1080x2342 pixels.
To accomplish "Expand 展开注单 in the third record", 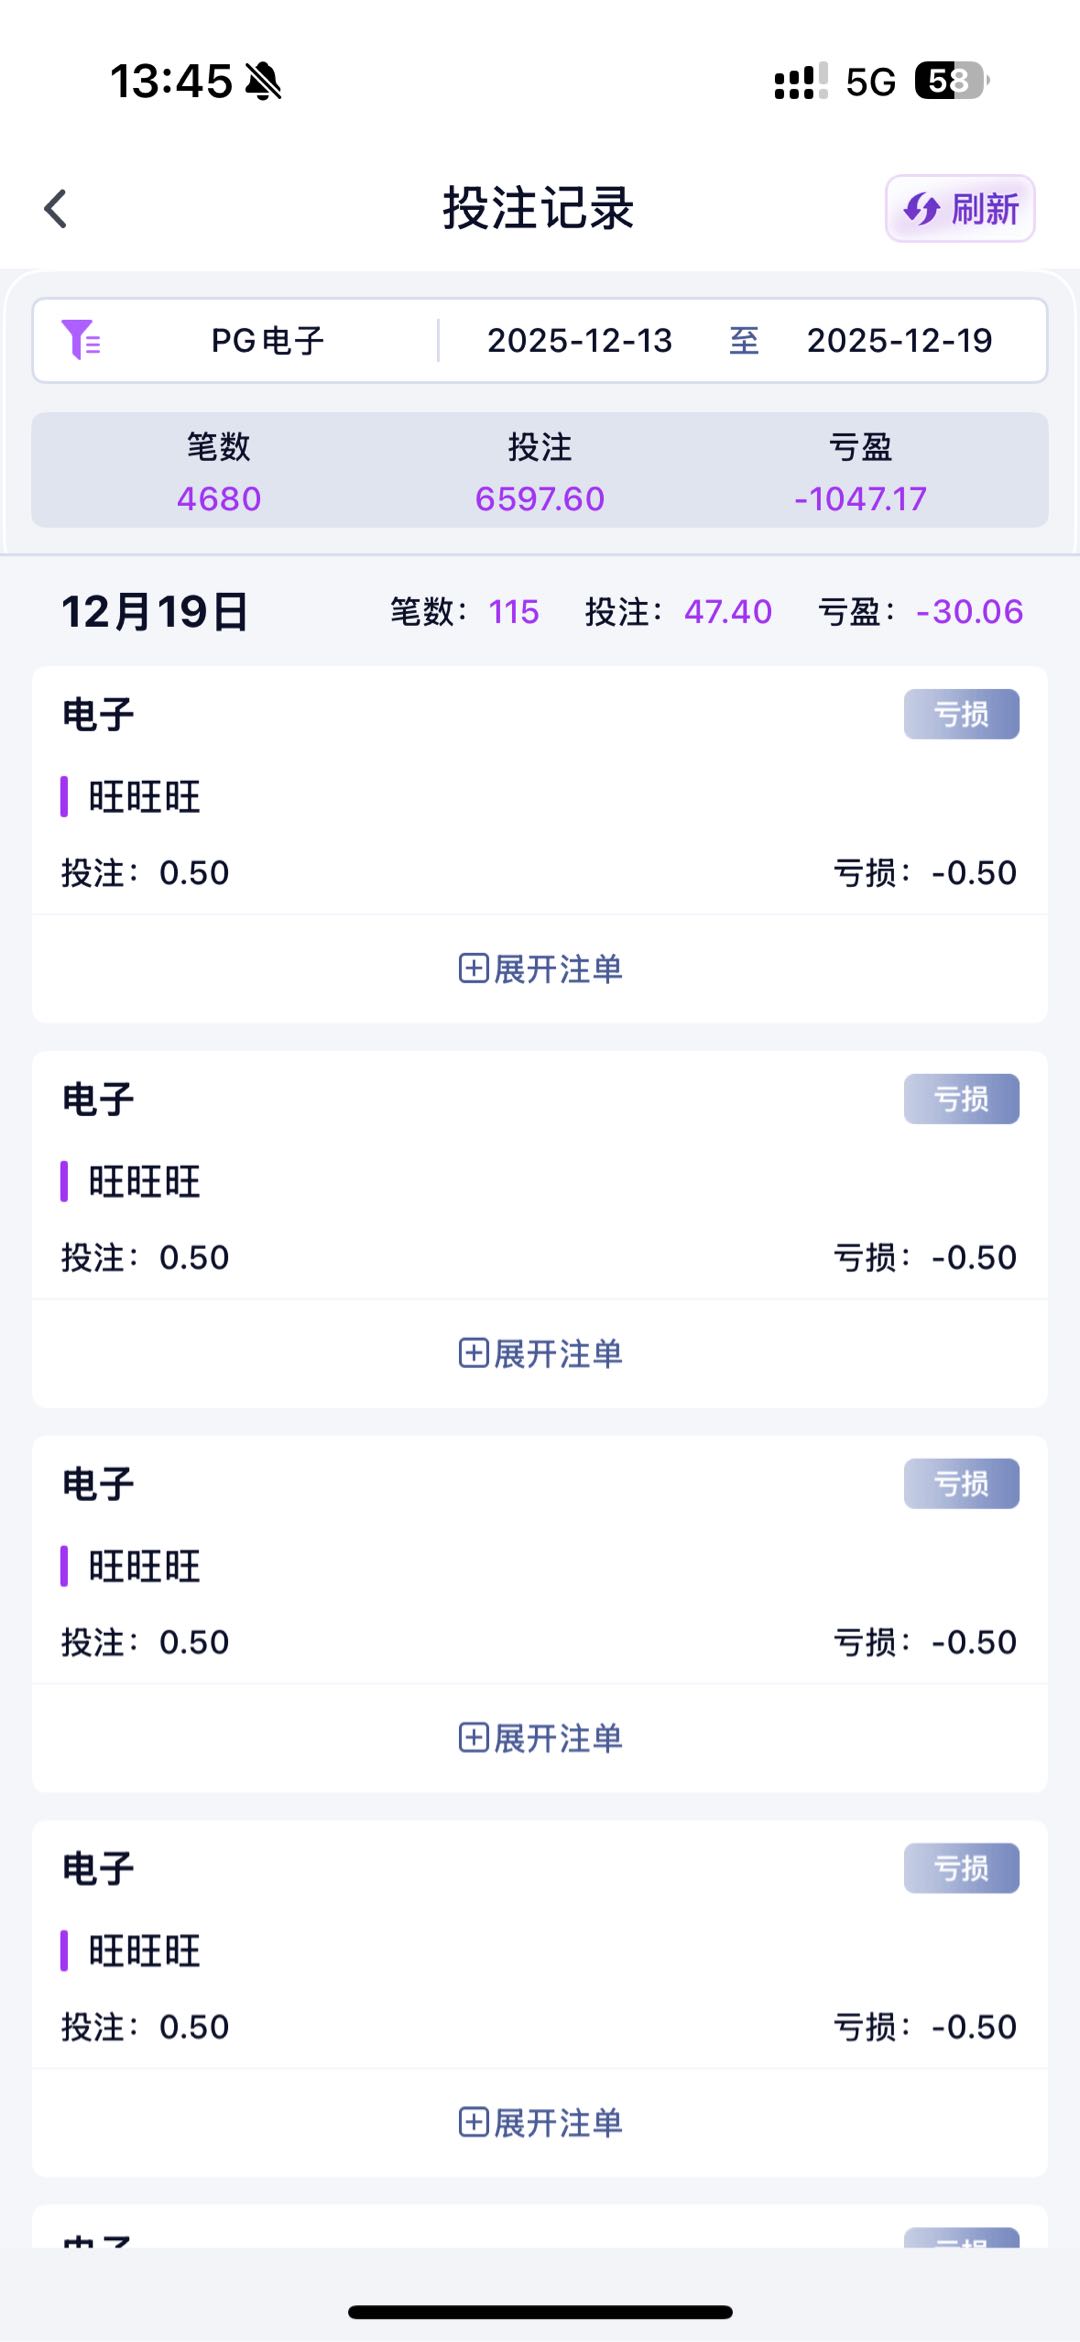I will click(x=540, y=1738).
